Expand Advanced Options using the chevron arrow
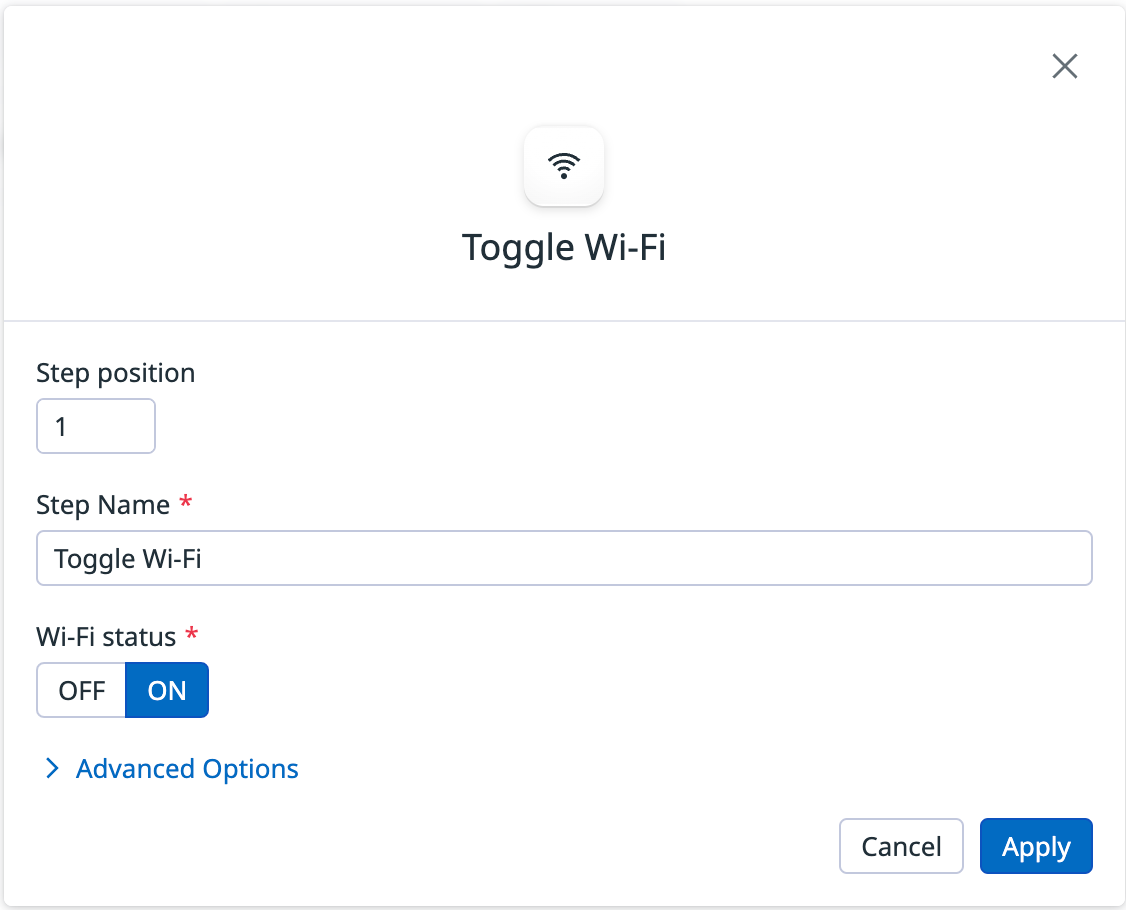The image size is (1126, 910). (x=52, y=769)
